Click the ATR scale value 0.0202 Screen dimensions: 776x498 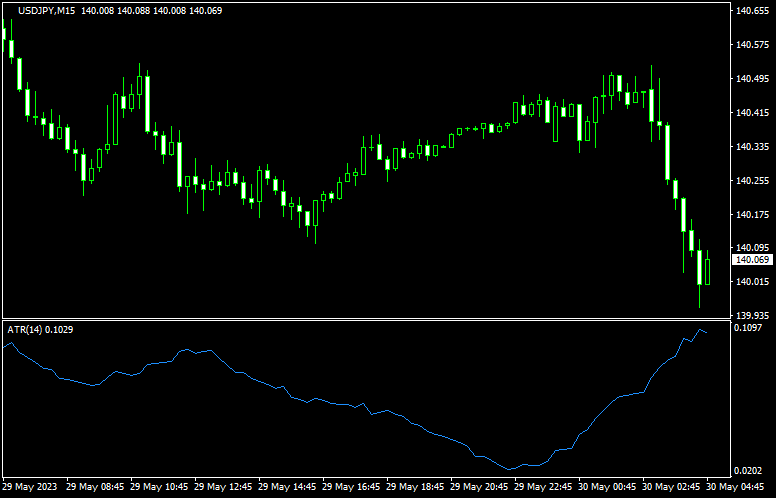coord(748,470)
